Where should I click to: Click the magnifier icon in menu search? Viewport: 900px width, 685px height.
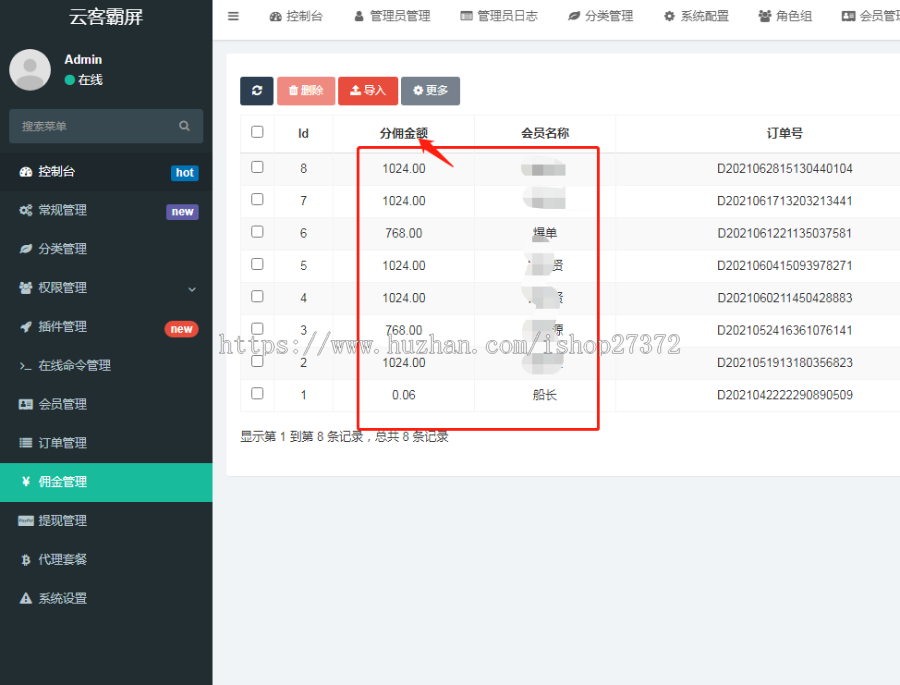(x=184, y=126)
